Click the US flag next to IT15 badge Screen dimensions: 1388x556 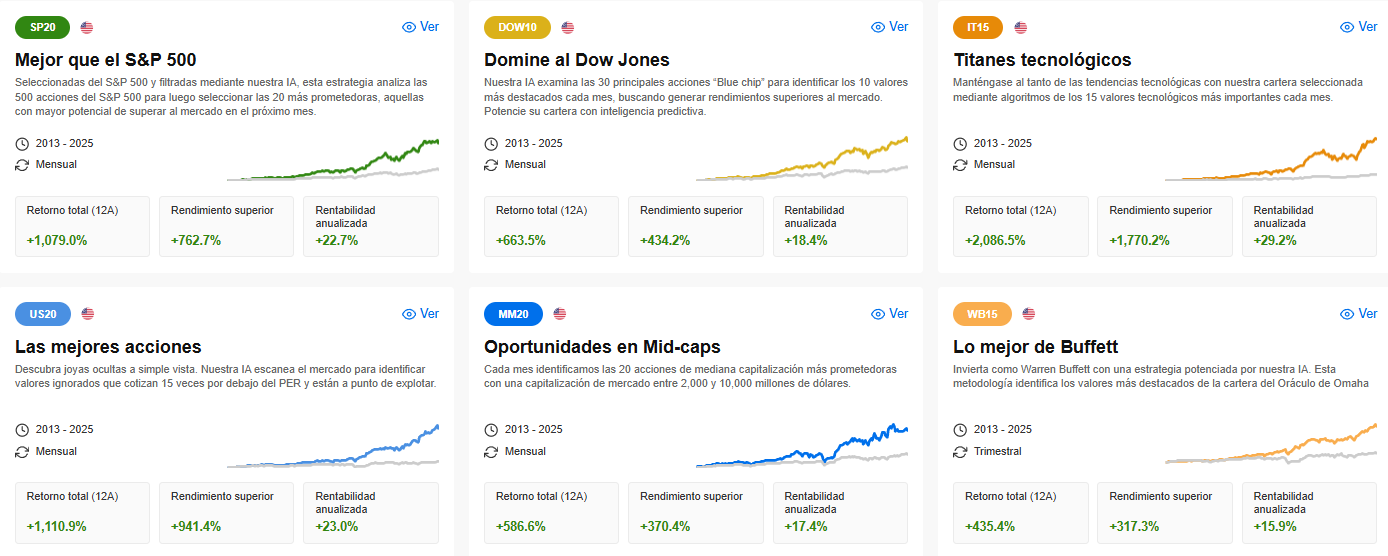(x=1021, y=27)
